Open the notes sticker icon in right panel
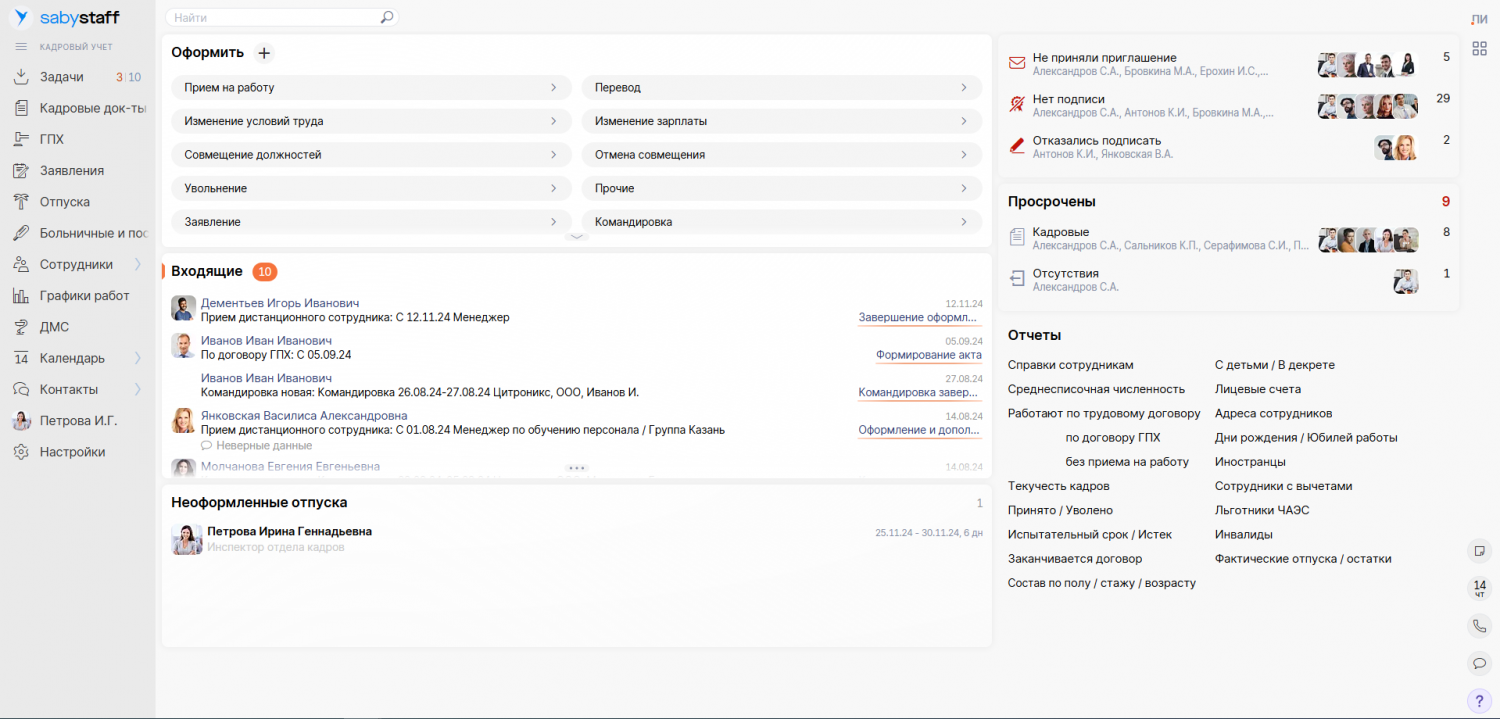Viewport: 1500px width, 719px height. [x=1479, y=550]
